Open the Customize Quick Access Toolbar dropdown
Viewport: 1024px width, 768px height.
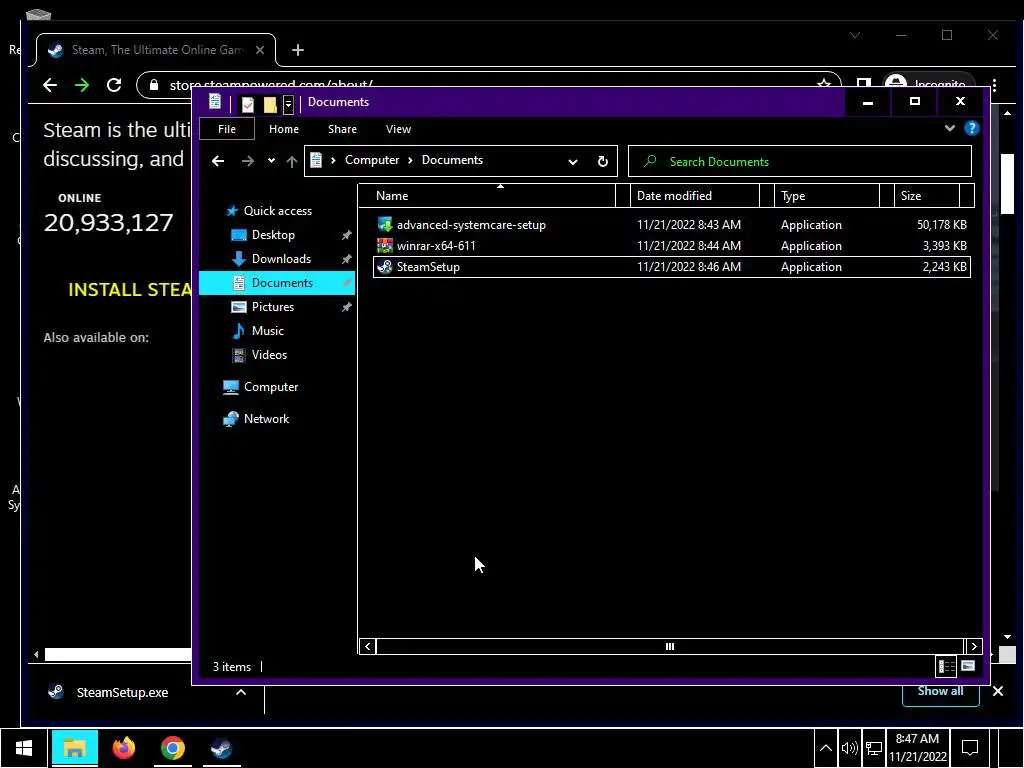tap(288, 104)
